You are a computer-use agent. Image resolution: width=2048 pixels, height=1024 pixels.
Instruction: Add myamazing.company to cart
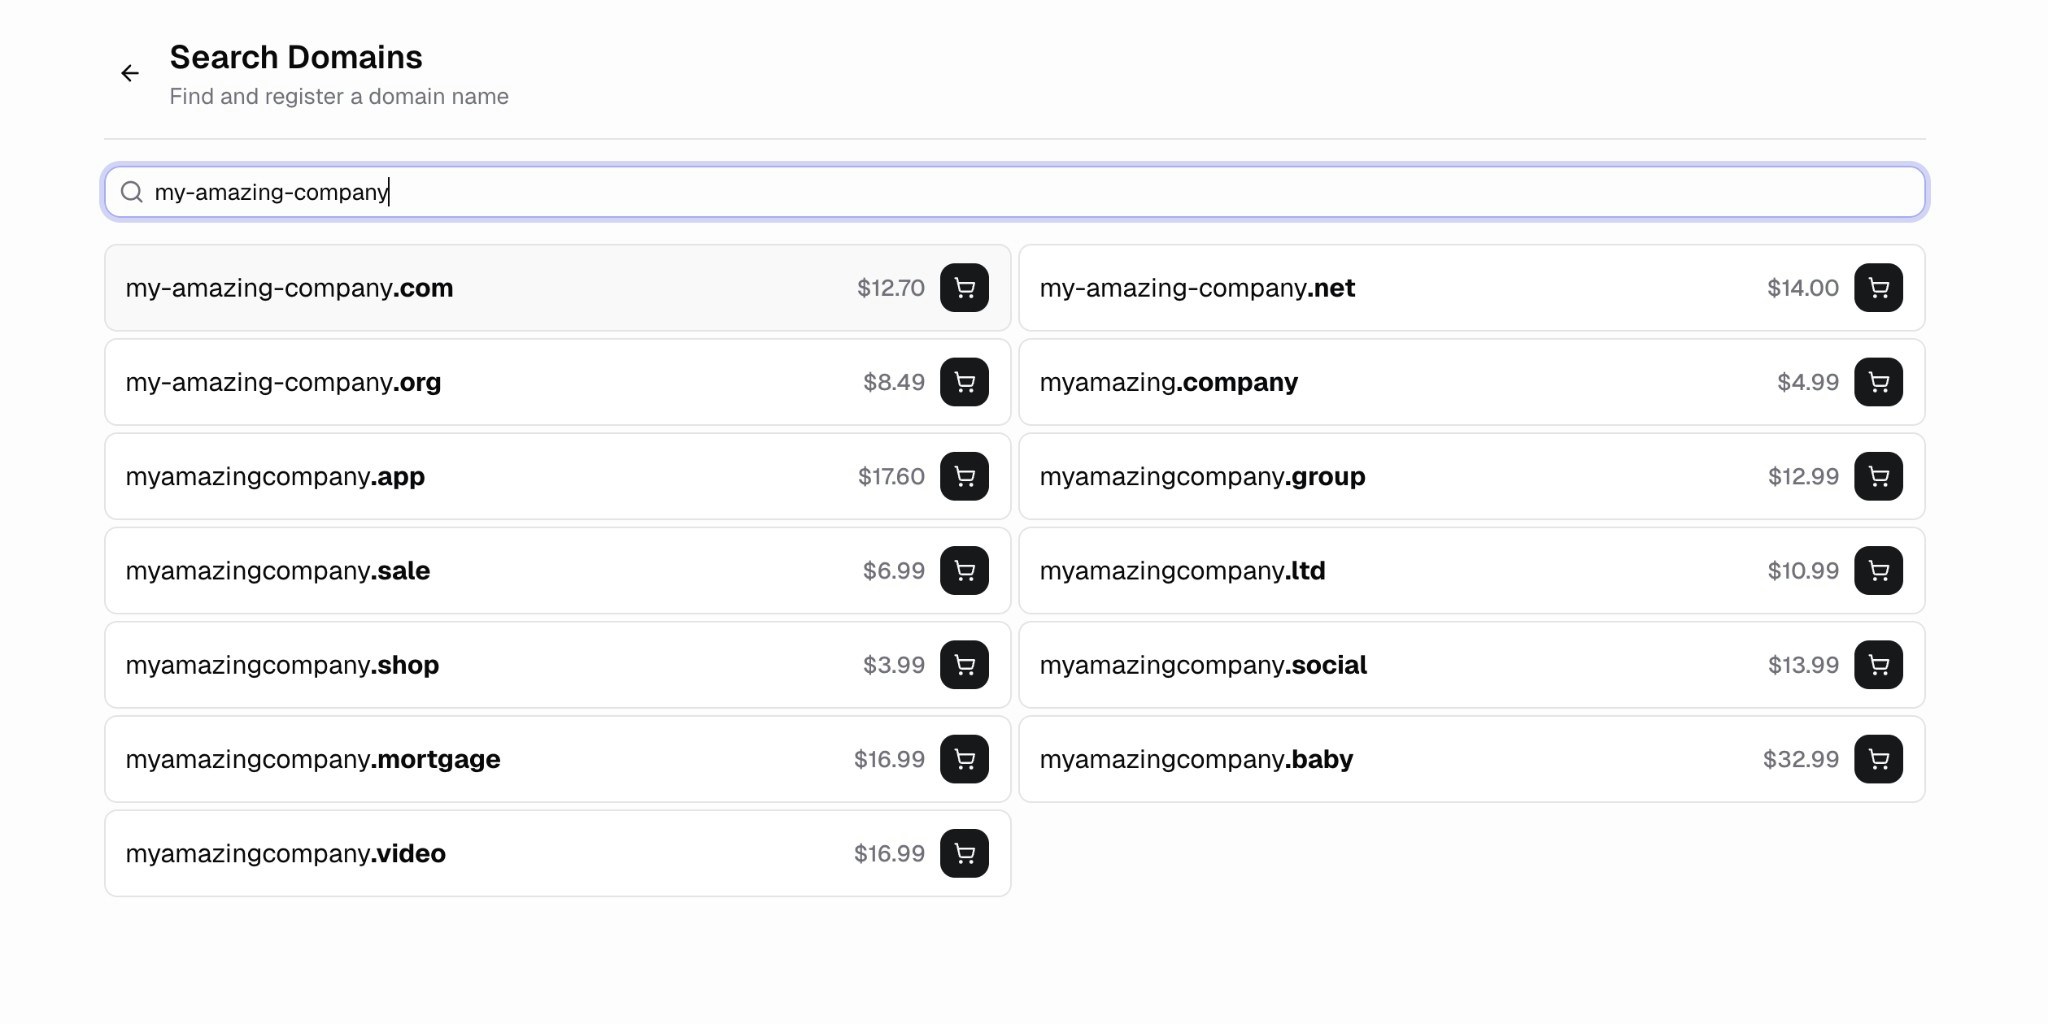click(1878, 382)
